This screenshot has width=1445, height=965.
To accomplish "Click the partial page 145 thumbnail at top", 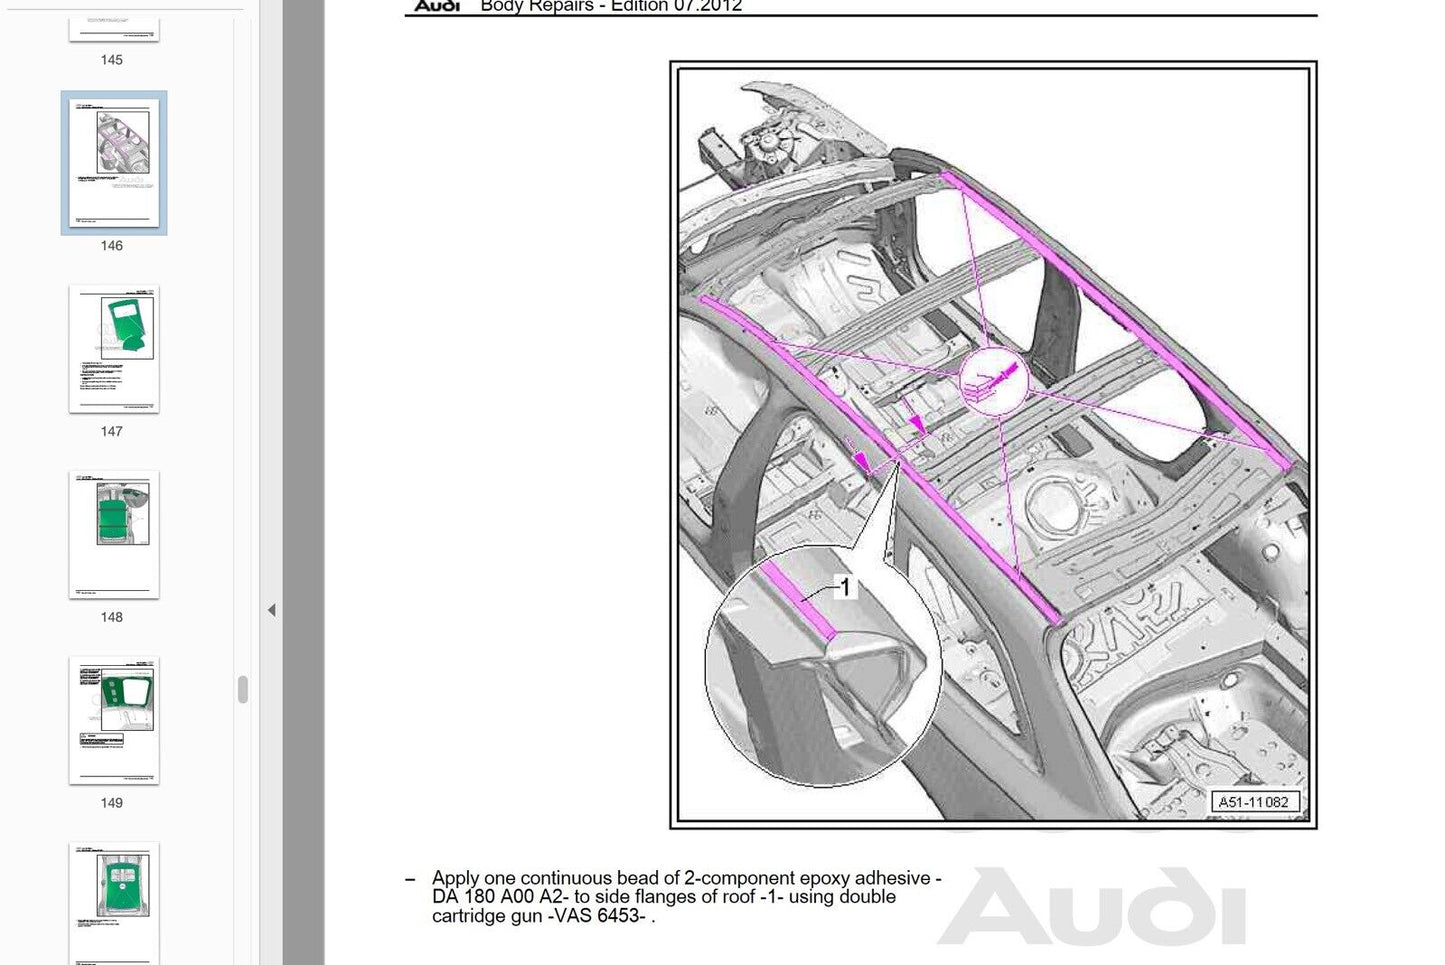I will [114, 29].
